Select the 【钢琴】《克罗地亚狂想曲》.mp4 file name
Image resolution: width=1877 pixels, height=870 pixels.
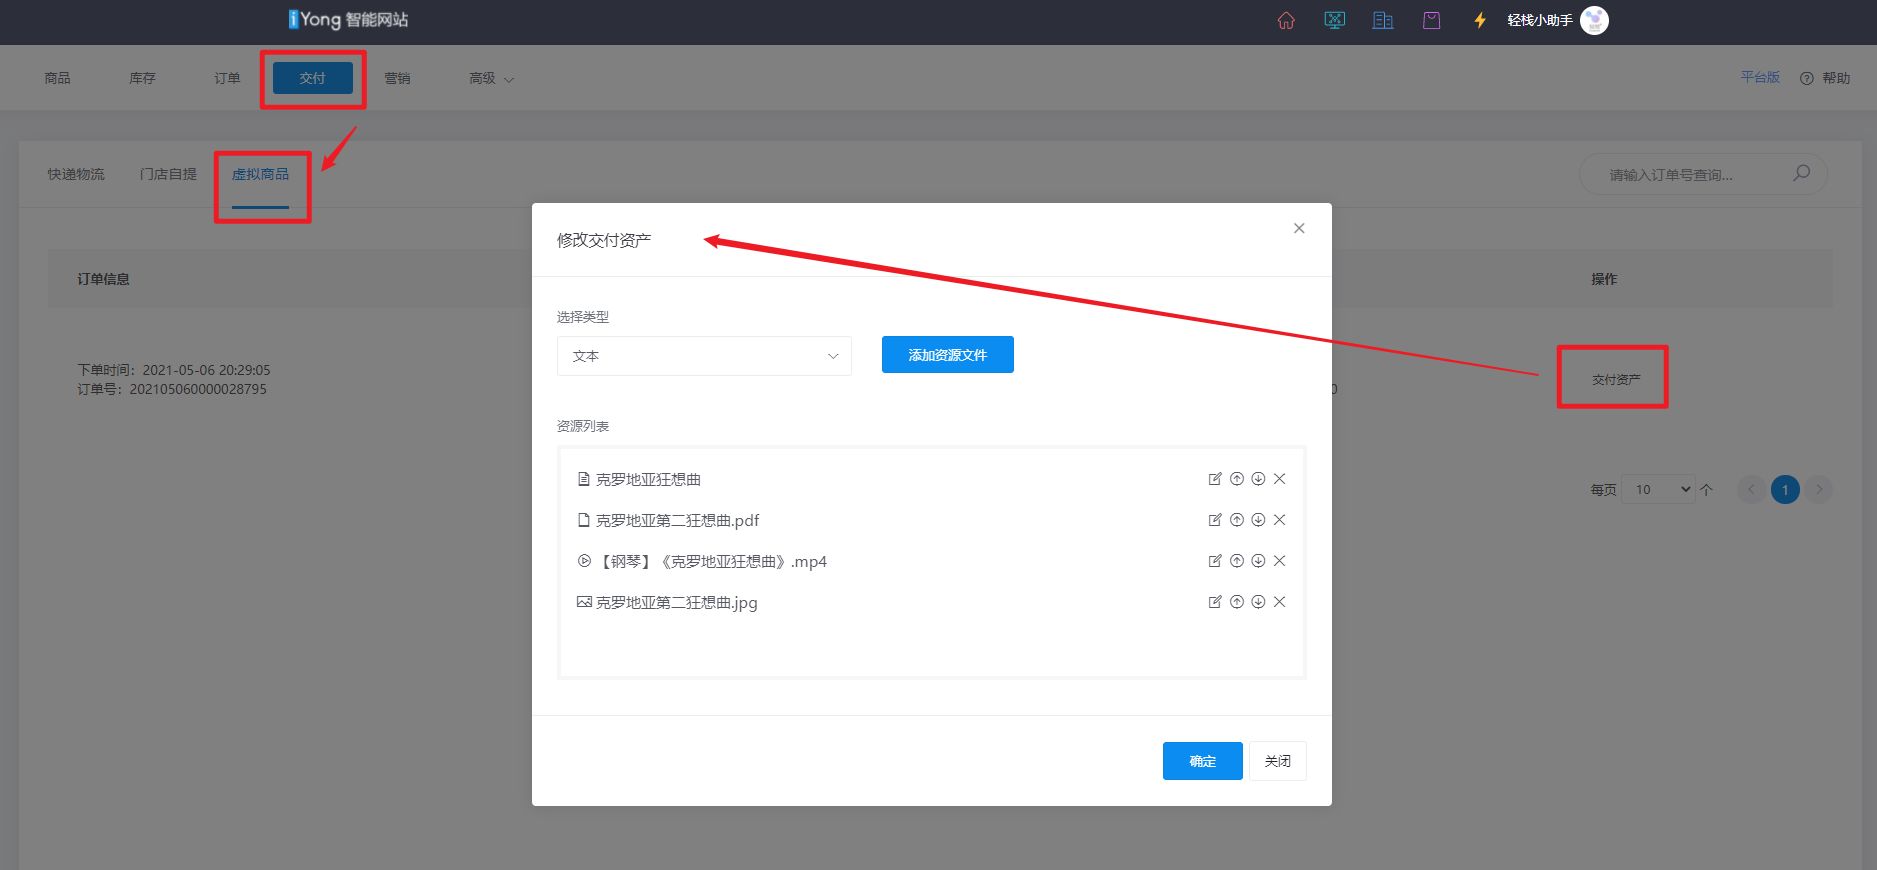click(711, 561)
